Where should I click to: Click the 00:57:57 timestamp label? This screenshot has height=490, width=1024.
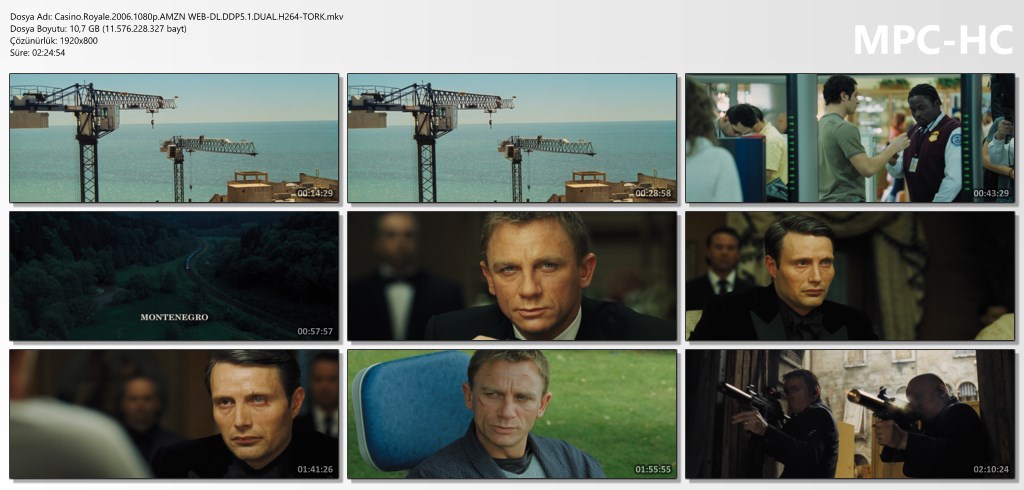(315, 331)
